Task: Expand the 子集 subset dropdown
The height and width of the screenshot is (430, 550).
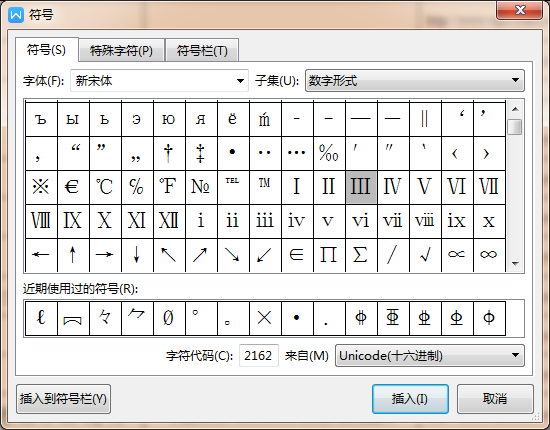Action: pos(415,81)
